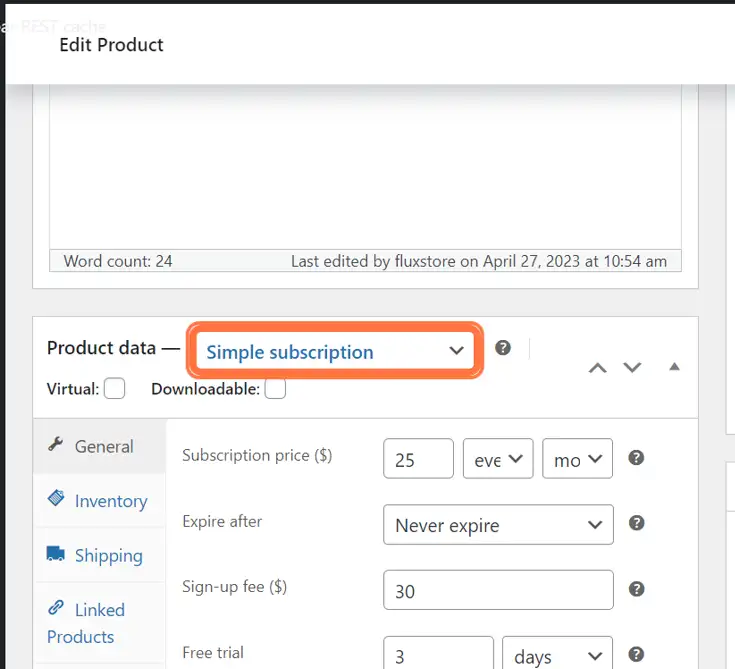Collapse Product data panel triangle toggle
Screen dimensions: 735x669
click(674, 366)
